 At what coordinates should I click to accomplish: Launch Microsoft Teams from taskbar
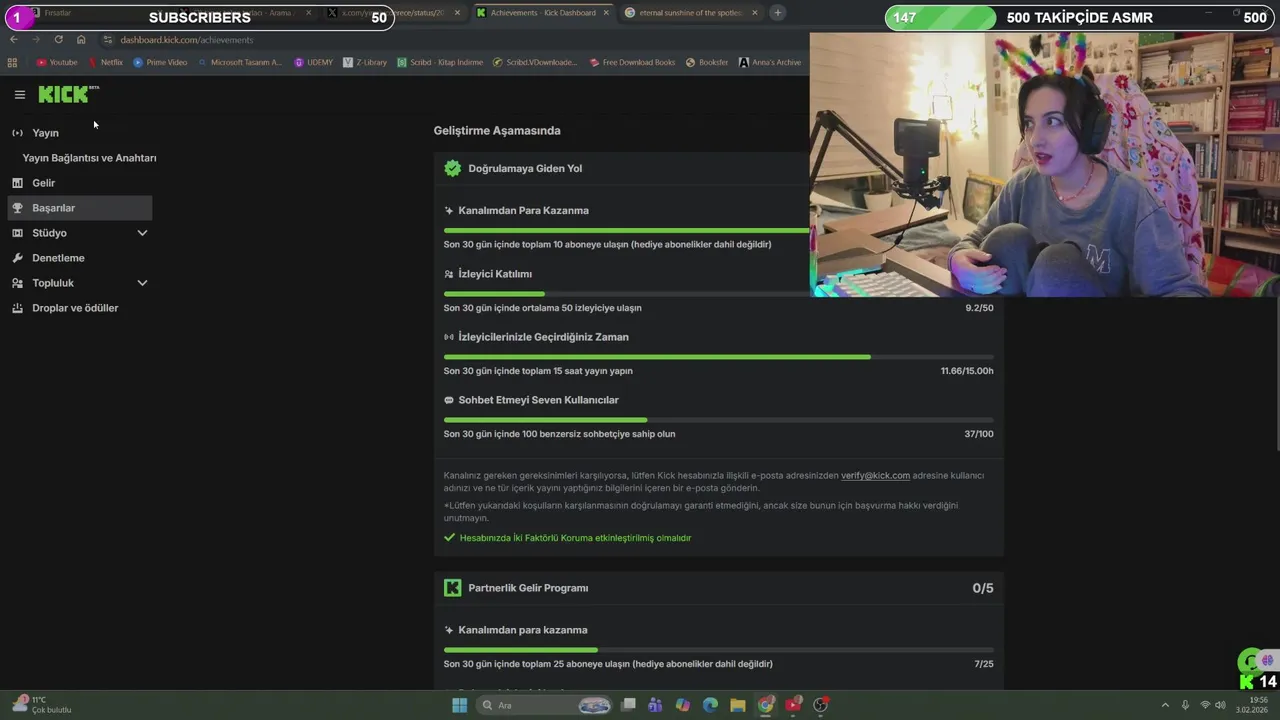pyautogui.click(x=655, y=705)
